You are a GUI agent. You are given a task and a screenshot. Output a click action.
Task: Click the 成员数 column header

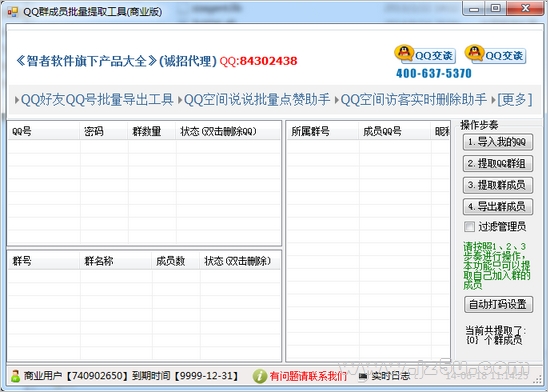tap(176, 261)
